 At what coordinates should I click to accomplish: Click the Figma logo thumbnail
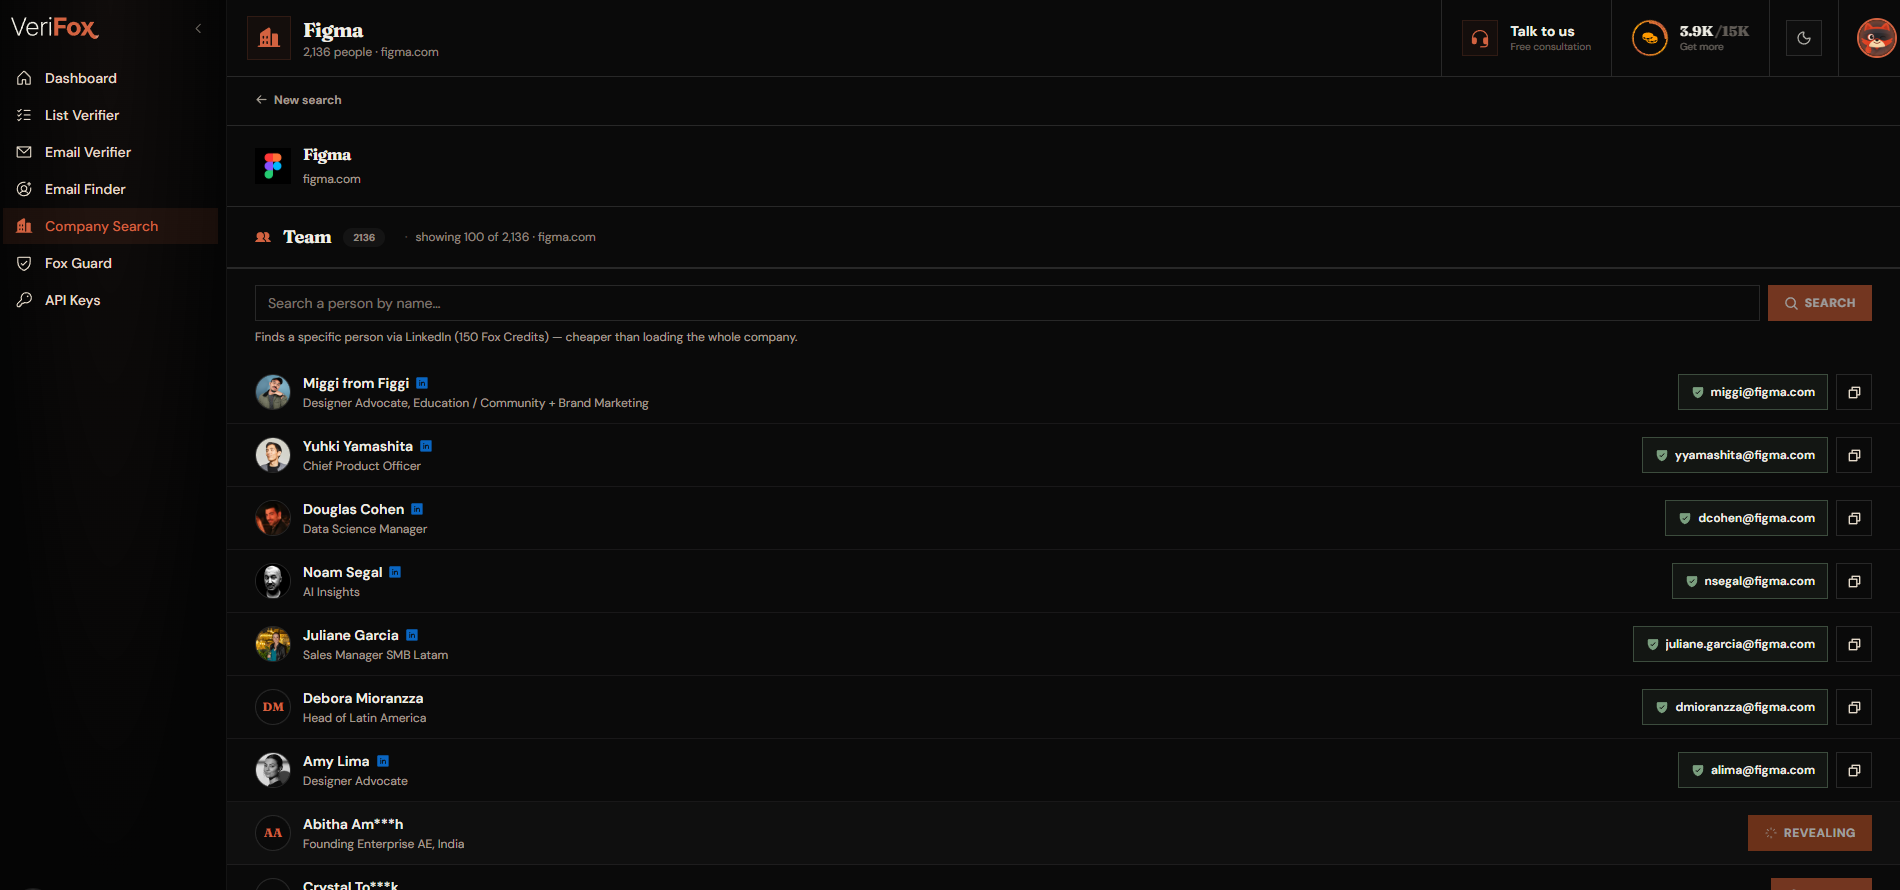[273, 165]
